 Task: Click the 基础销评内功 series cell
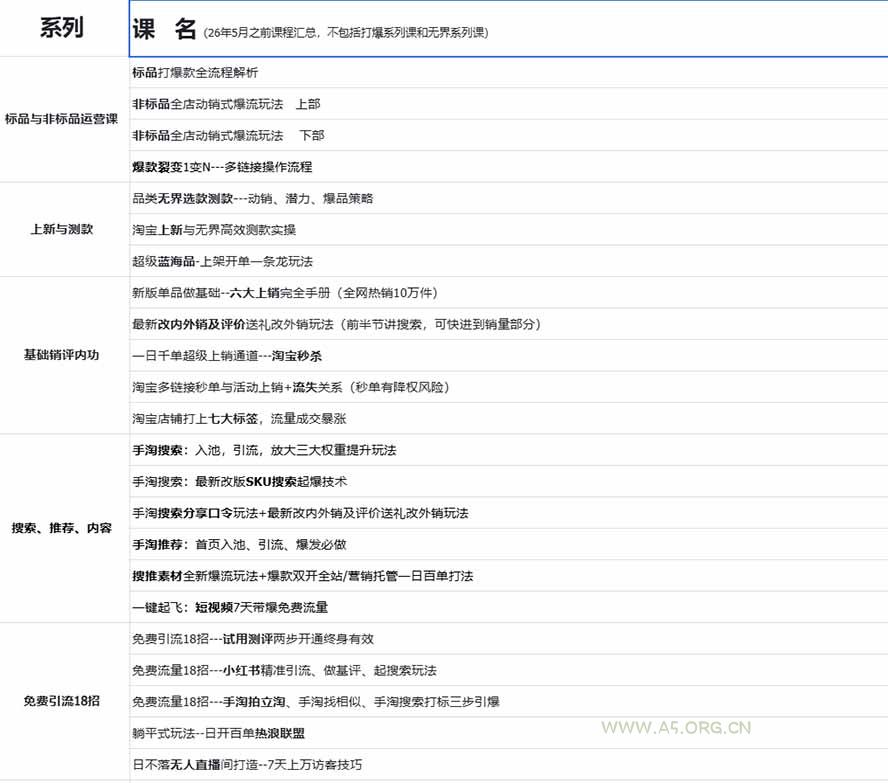click(x=64, y=356)
